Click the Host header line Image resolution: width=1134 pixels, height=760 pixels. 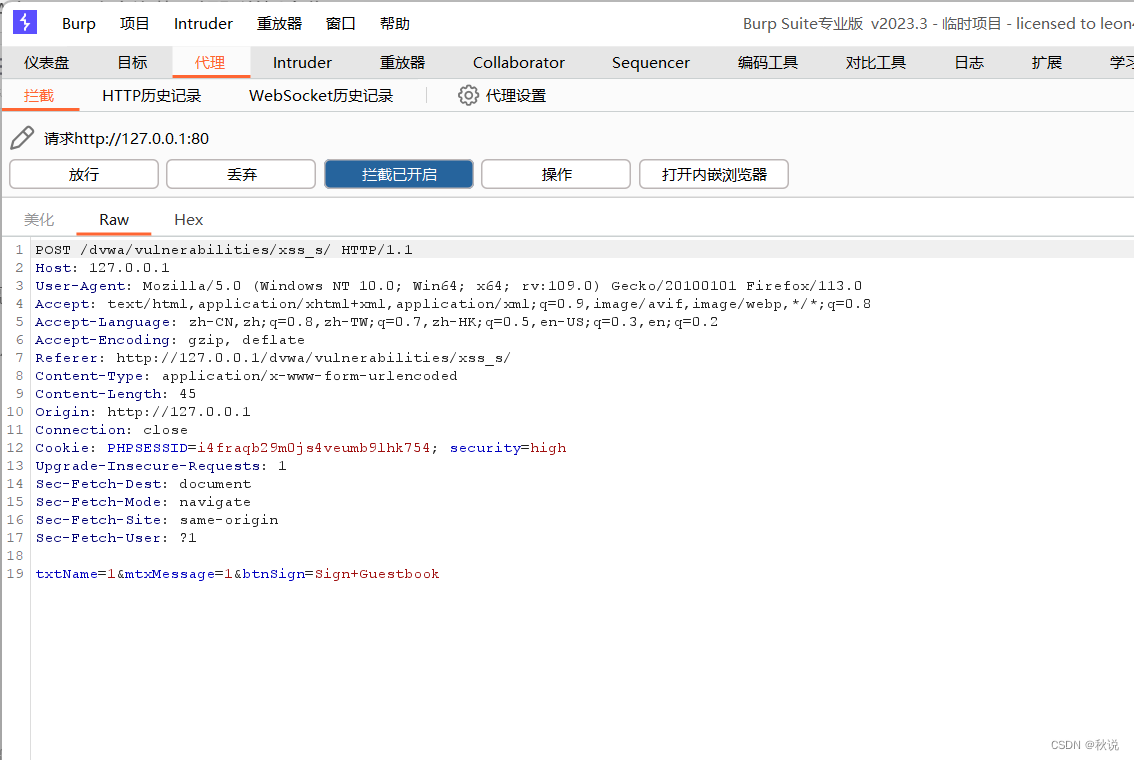(102, 268)
